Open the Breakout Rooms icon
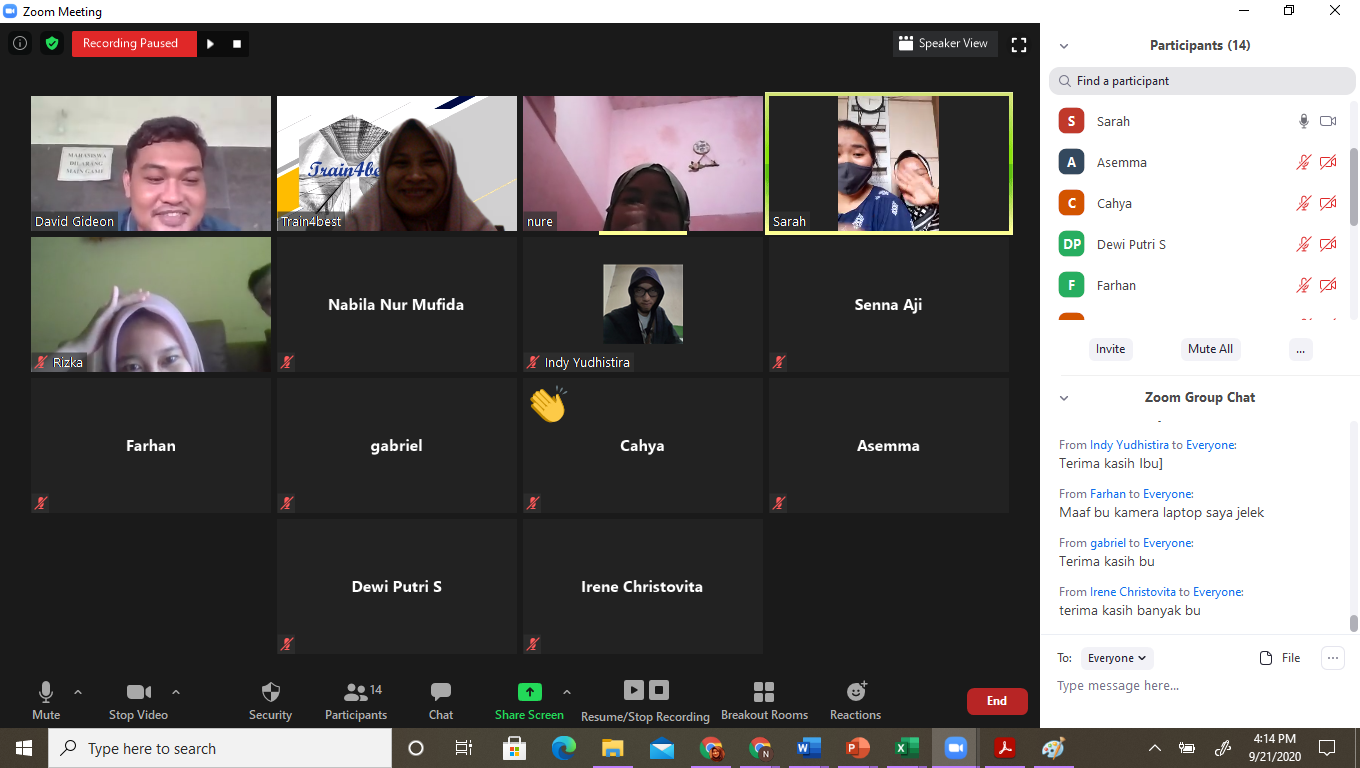Image resolution: width=1360 pixels, height=768 pixels. click(764, 692)
